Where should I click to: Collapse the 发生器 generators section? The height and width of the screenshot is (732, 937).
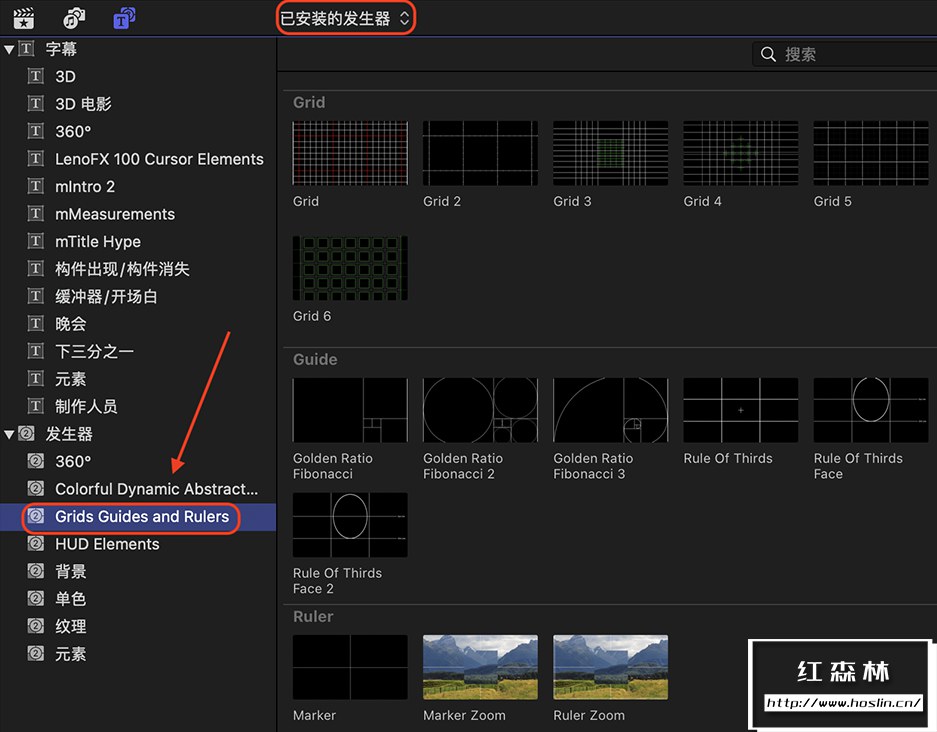9,434
